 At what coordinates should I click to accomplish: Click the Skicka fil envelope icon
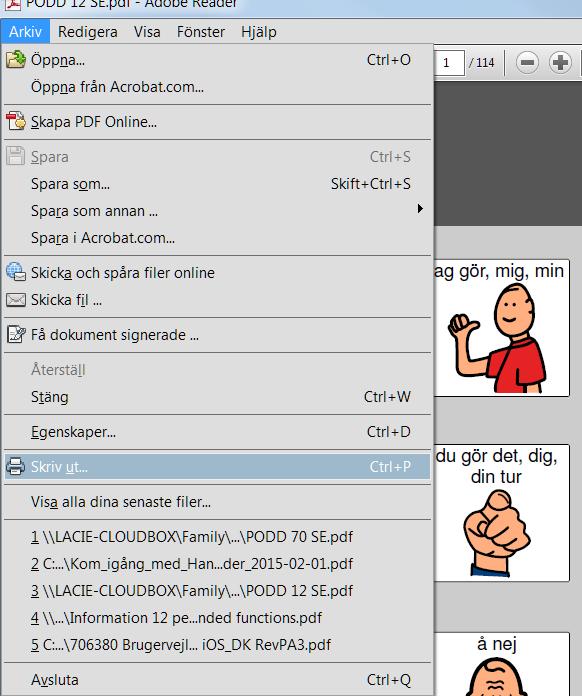coord(16,300)
